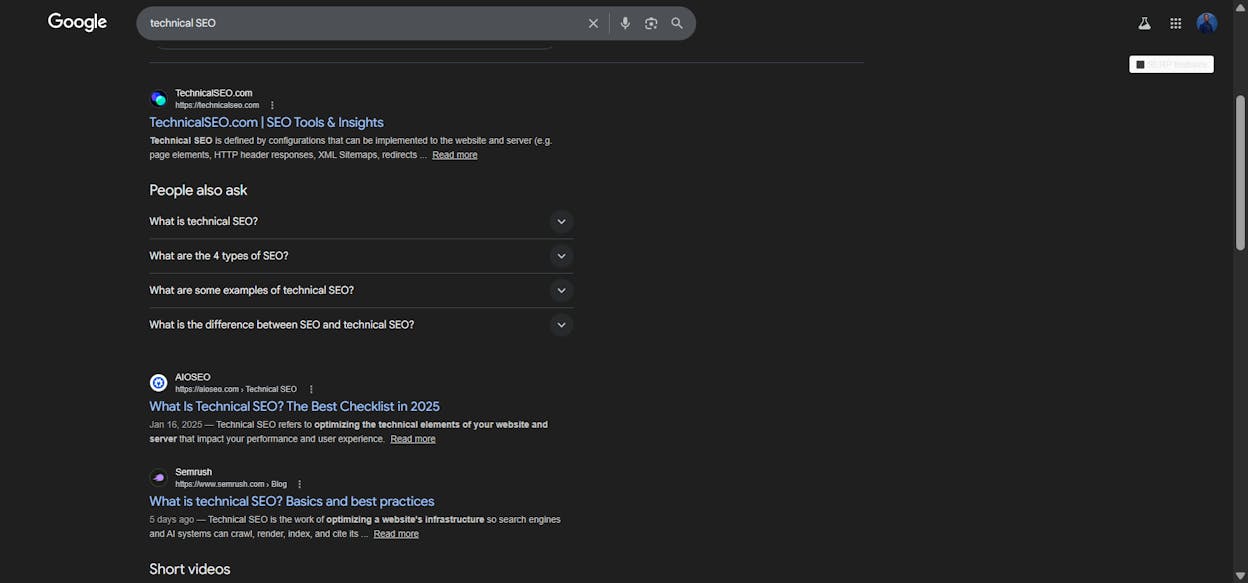Open the Google account profile avatar

tap(1207, 23)
